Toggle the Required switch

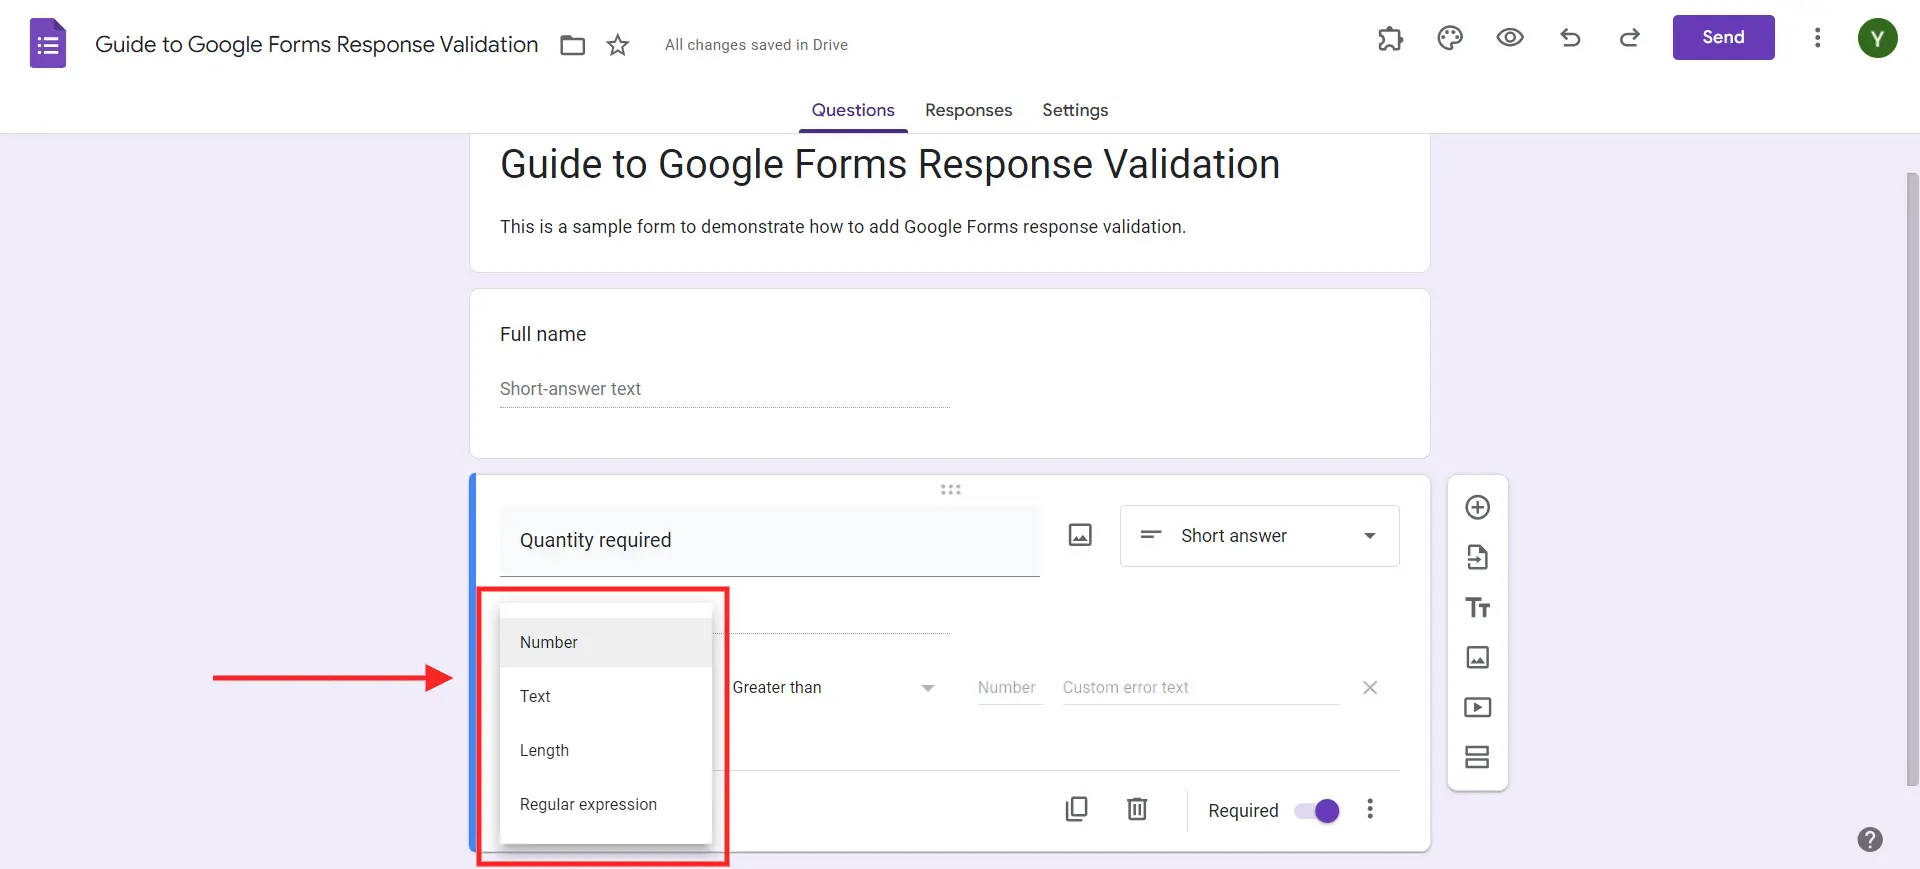point(1317,811)
